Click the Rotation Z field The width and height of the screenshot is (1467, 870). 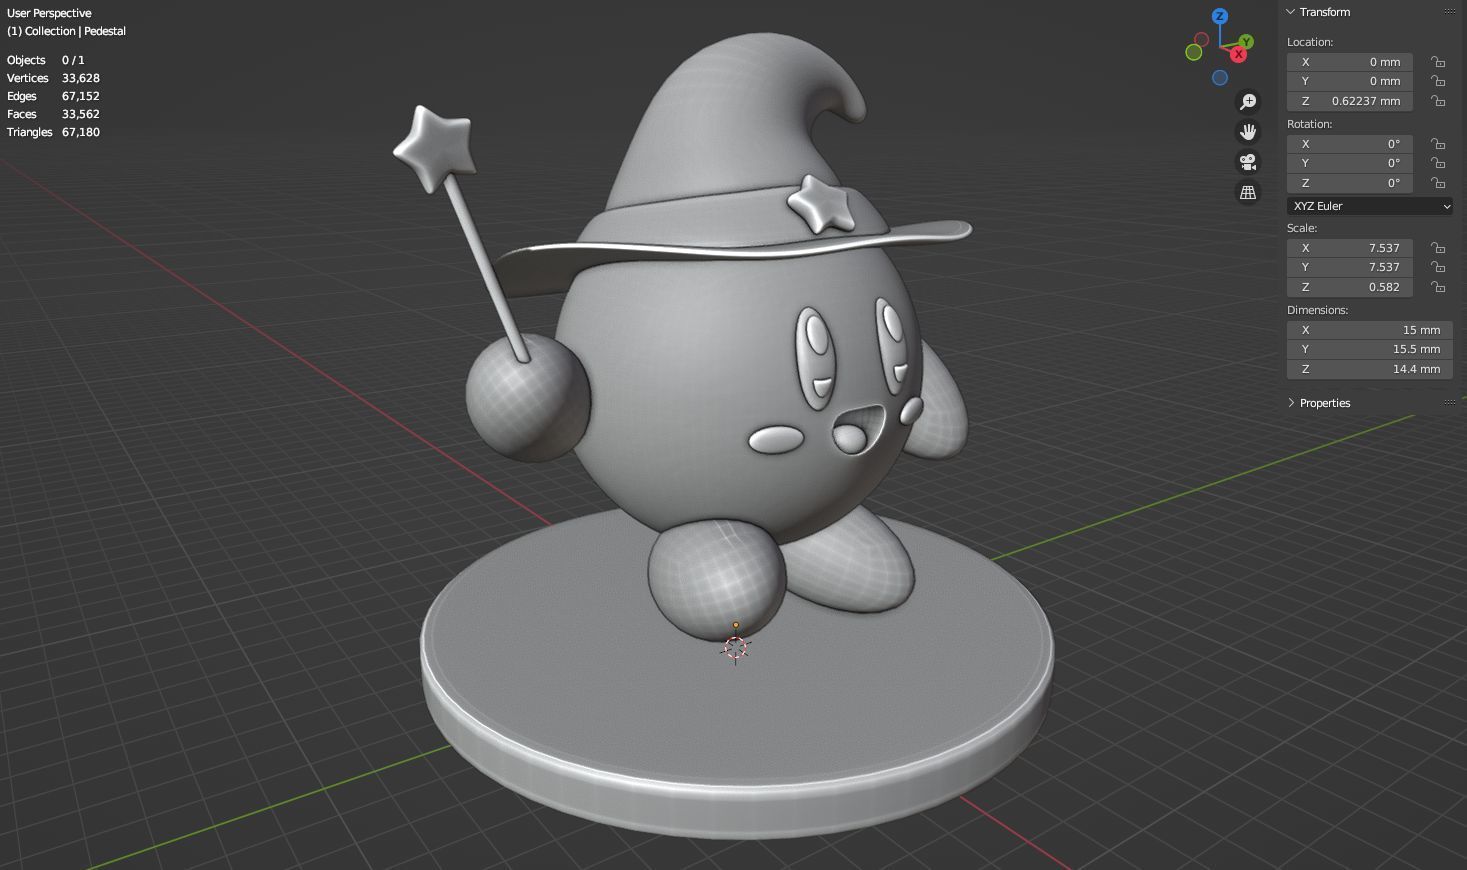pos(1350,183)
